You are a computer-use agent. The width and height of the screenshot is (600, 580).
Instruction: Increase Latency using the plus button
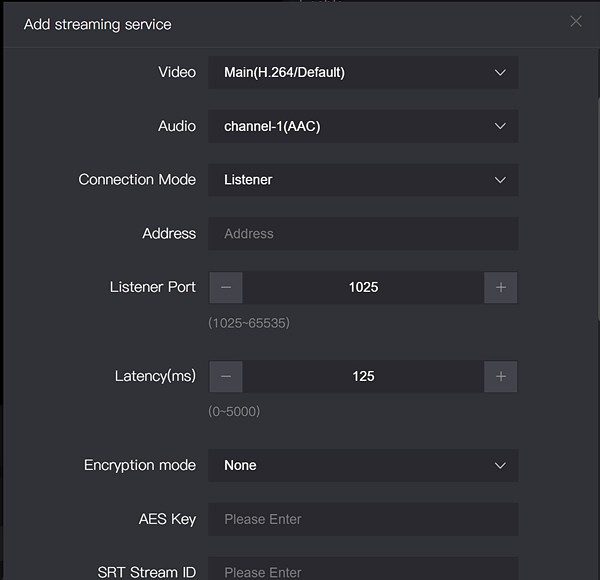point(501,376)
